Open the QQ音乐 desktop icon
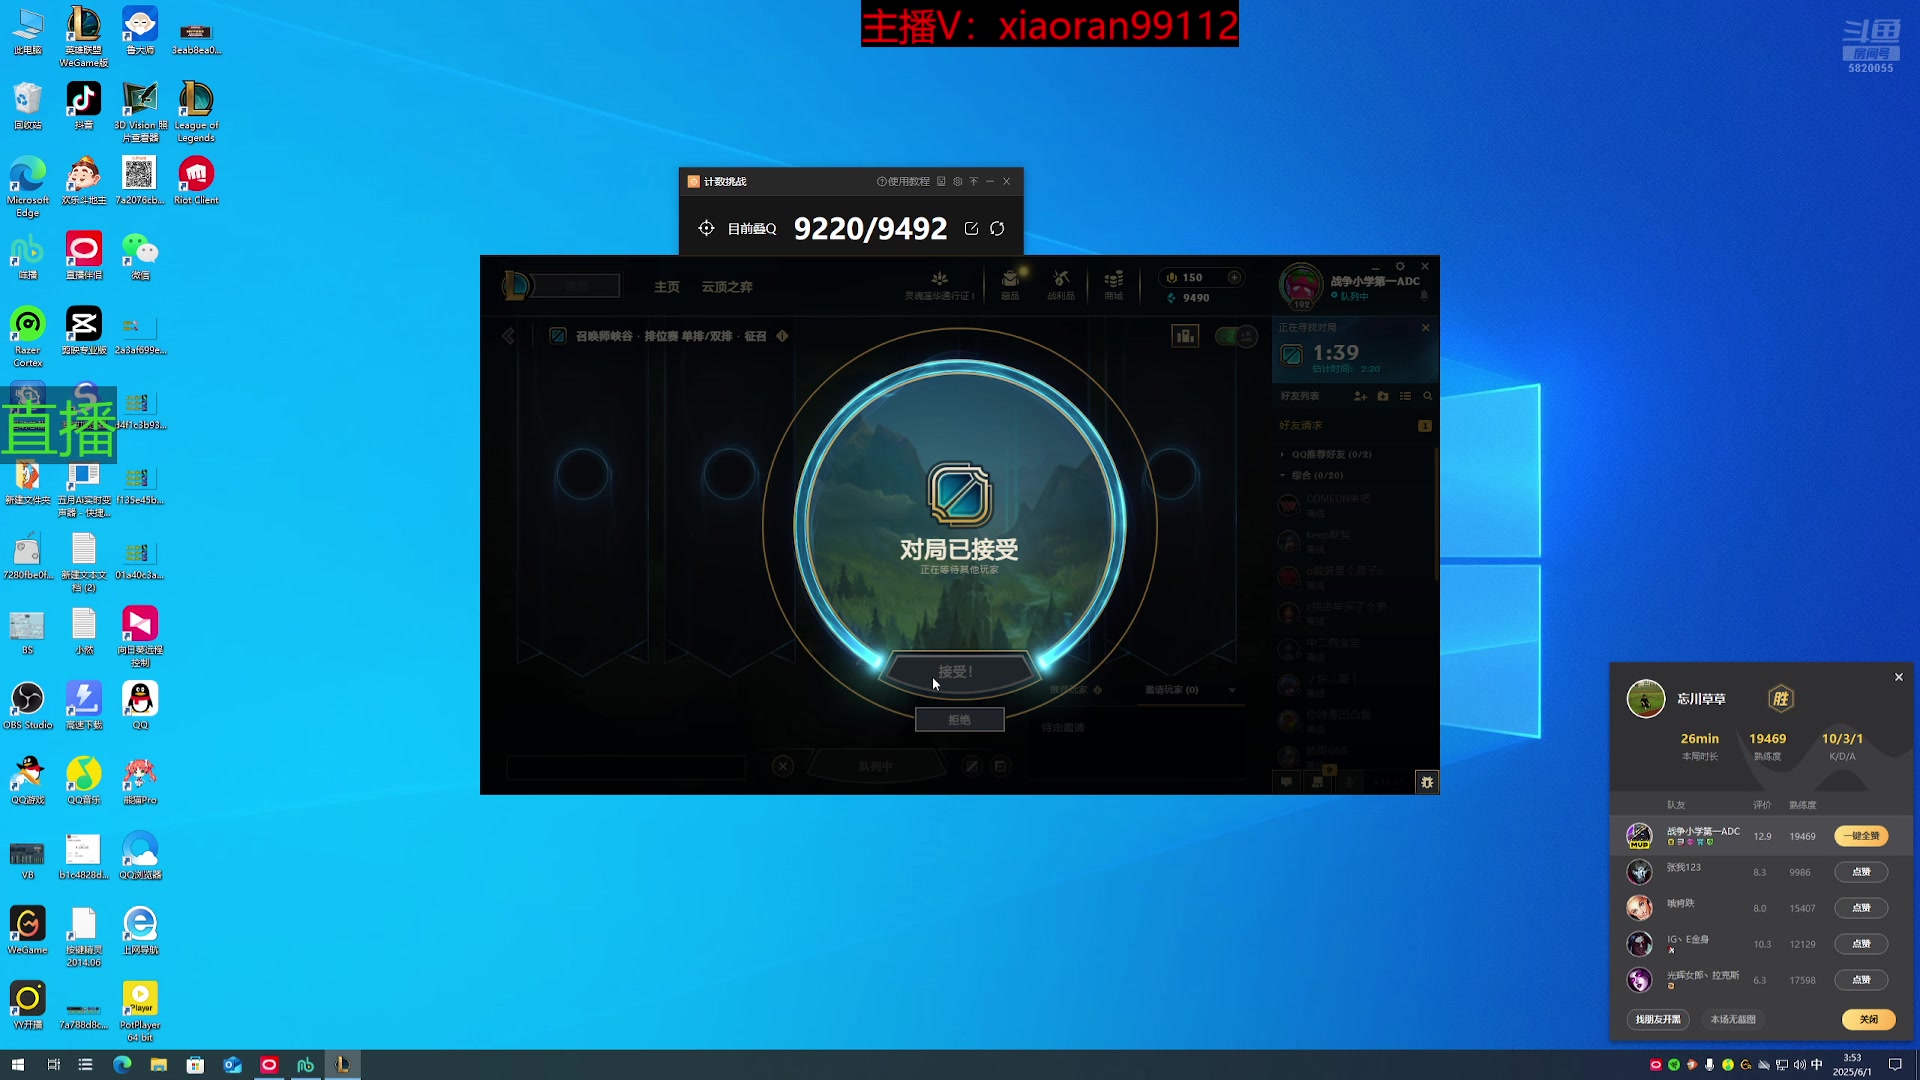Image resolution: width=1920 pixels, height=1080 pixels. tap(84, 781)
